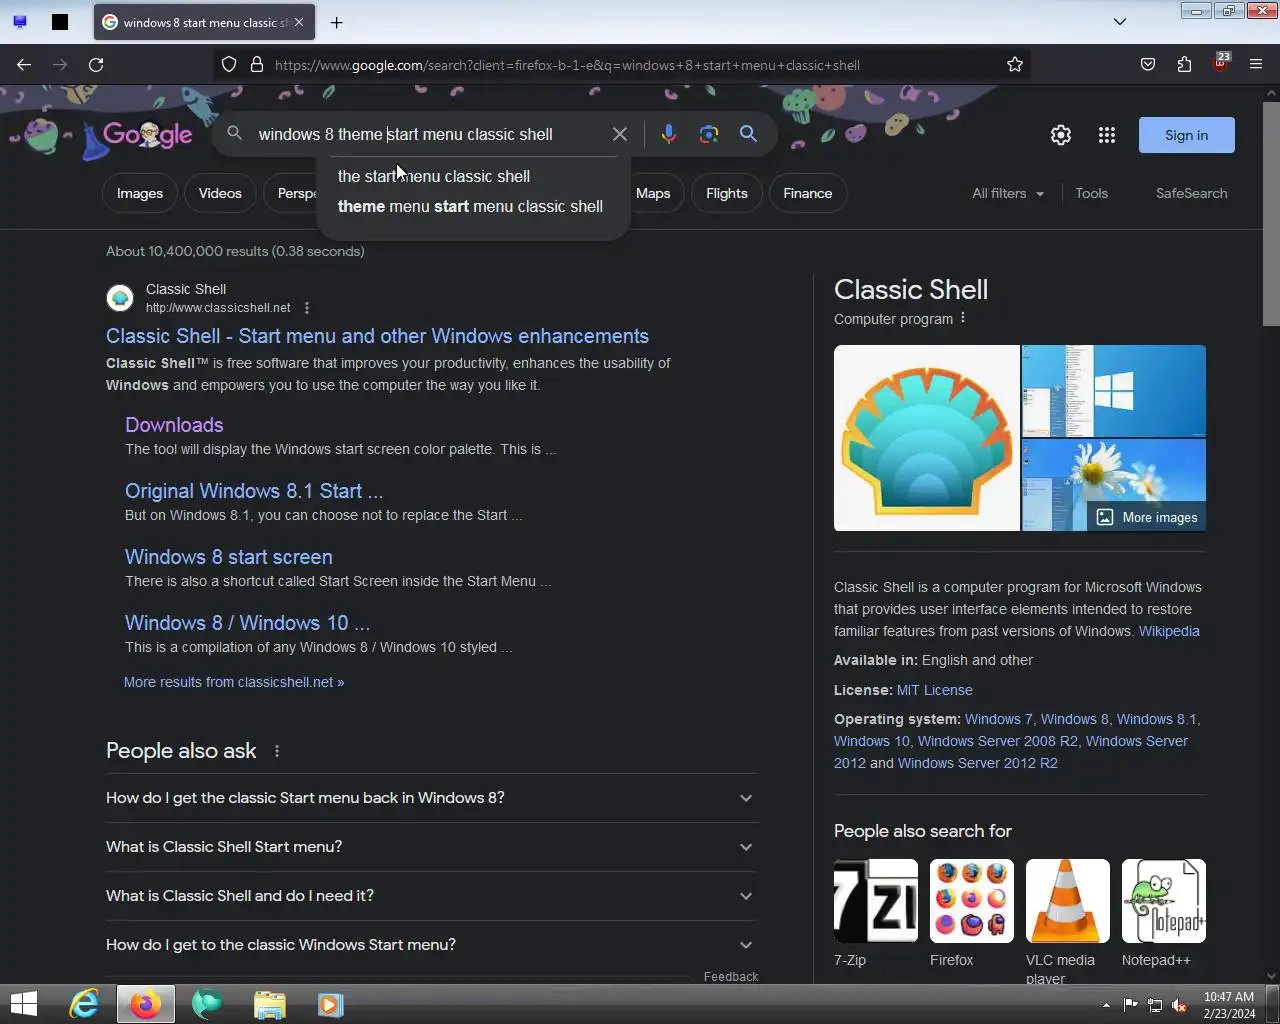The image size is (1280, 1024).
Task: Open the Downloads sitelink
Action: (x=174, y=425)
